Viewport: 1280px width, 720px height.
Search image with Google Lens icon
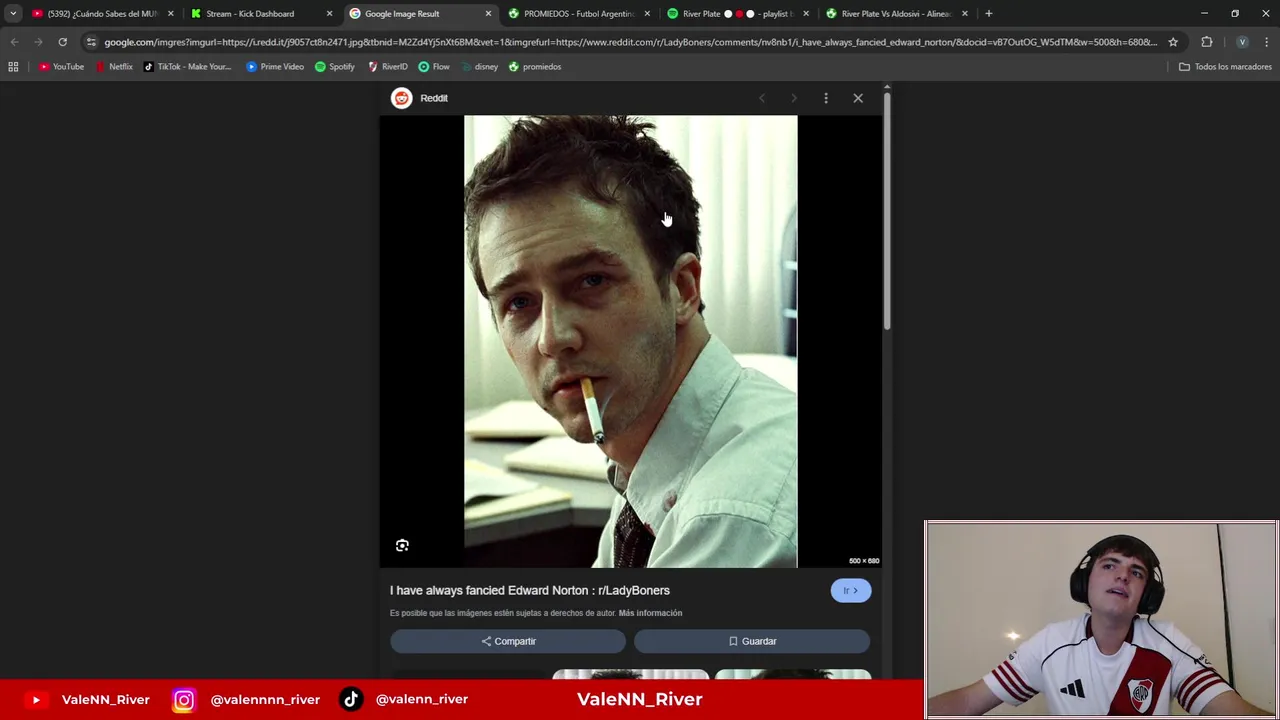(402, 545)
